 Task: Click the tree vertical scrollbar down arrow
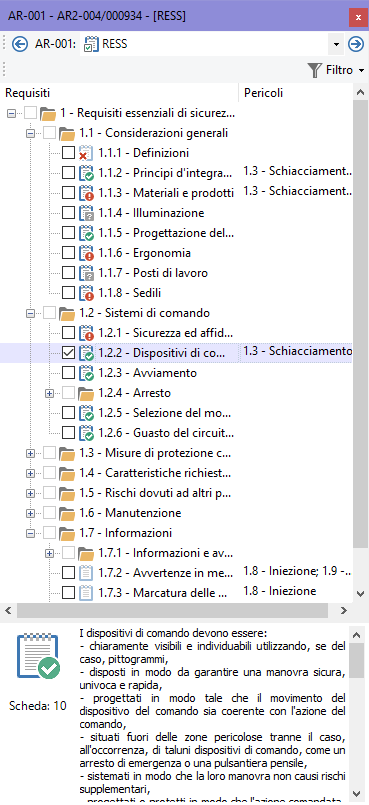(361, 592)
